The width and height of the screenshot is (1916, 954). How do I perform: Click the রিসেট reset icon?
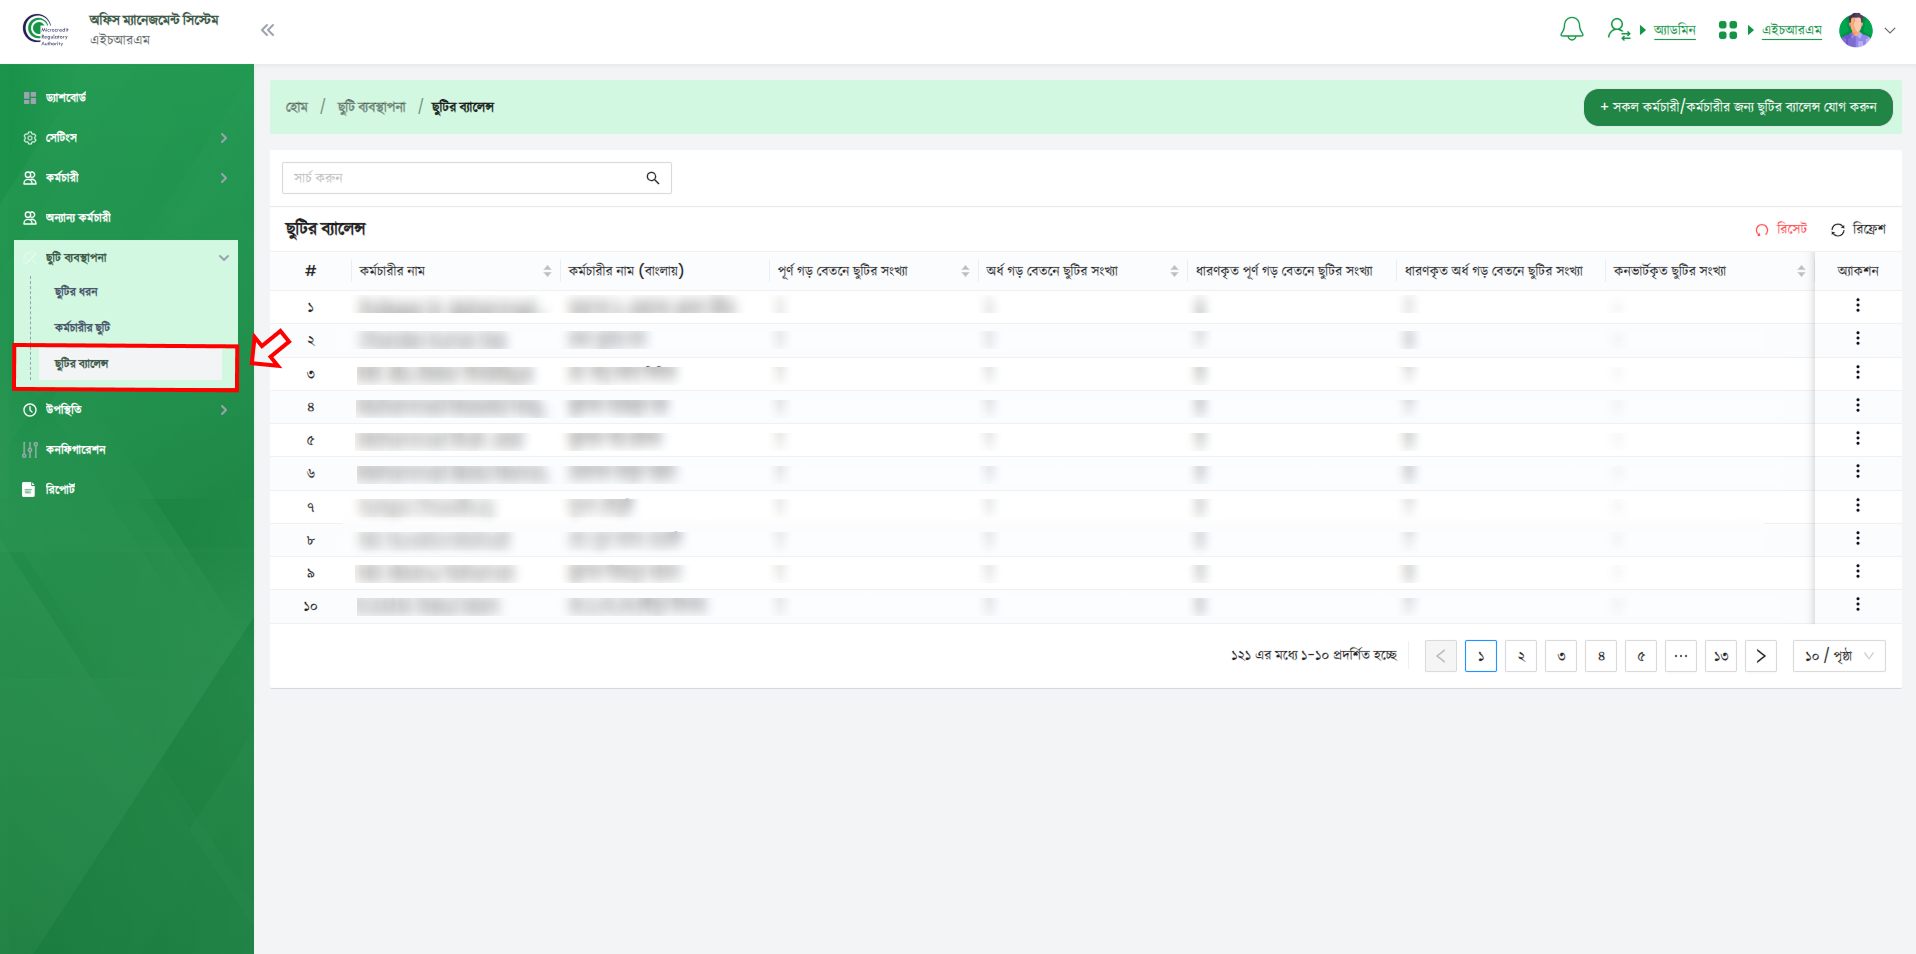[x=1762, y=230]
